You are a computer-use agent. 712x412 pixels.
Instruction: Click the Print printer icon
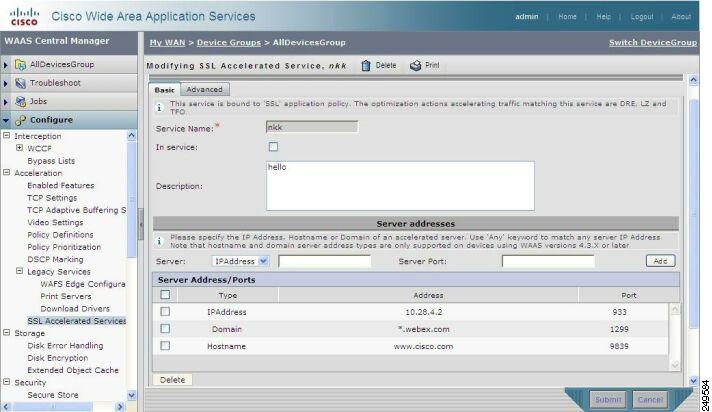point(415,65)
